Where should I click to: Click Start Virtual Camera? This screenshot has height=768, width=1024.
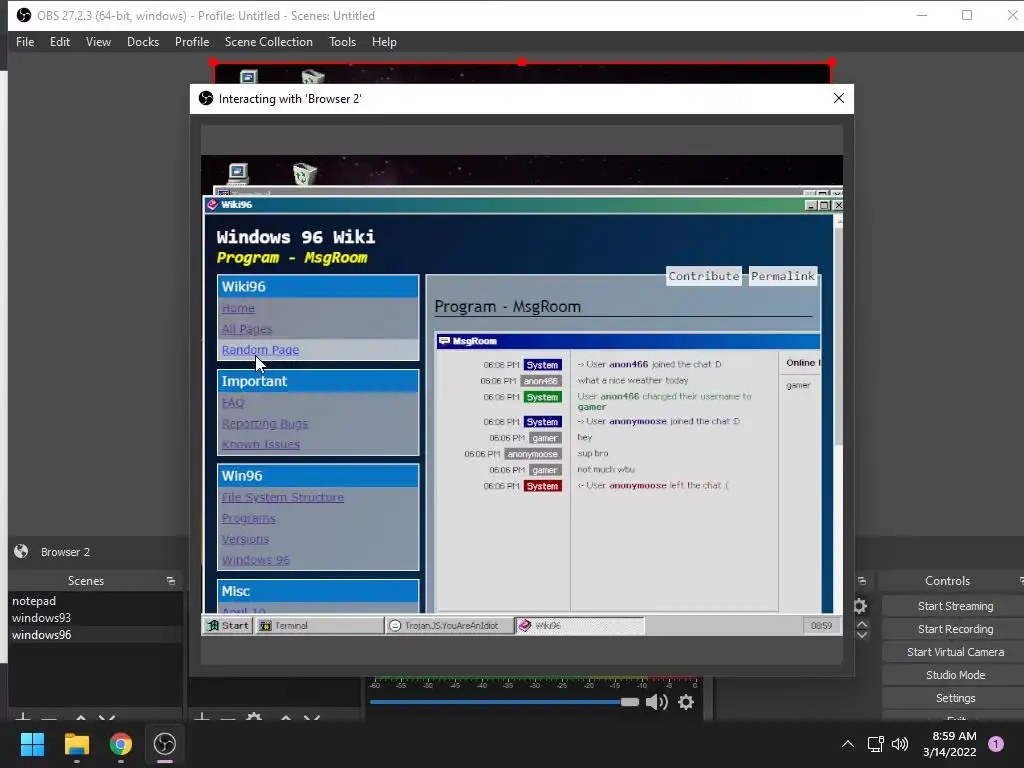[955, 652]
